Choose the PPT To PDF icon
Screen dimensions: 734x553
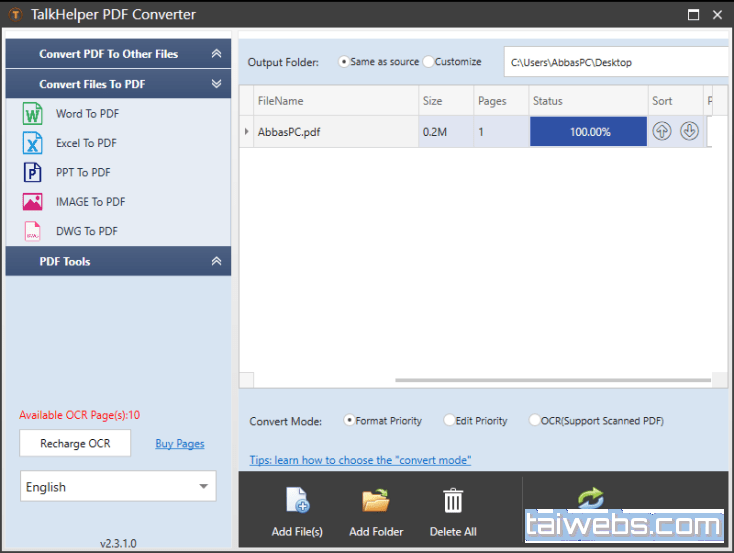(33, 172)
